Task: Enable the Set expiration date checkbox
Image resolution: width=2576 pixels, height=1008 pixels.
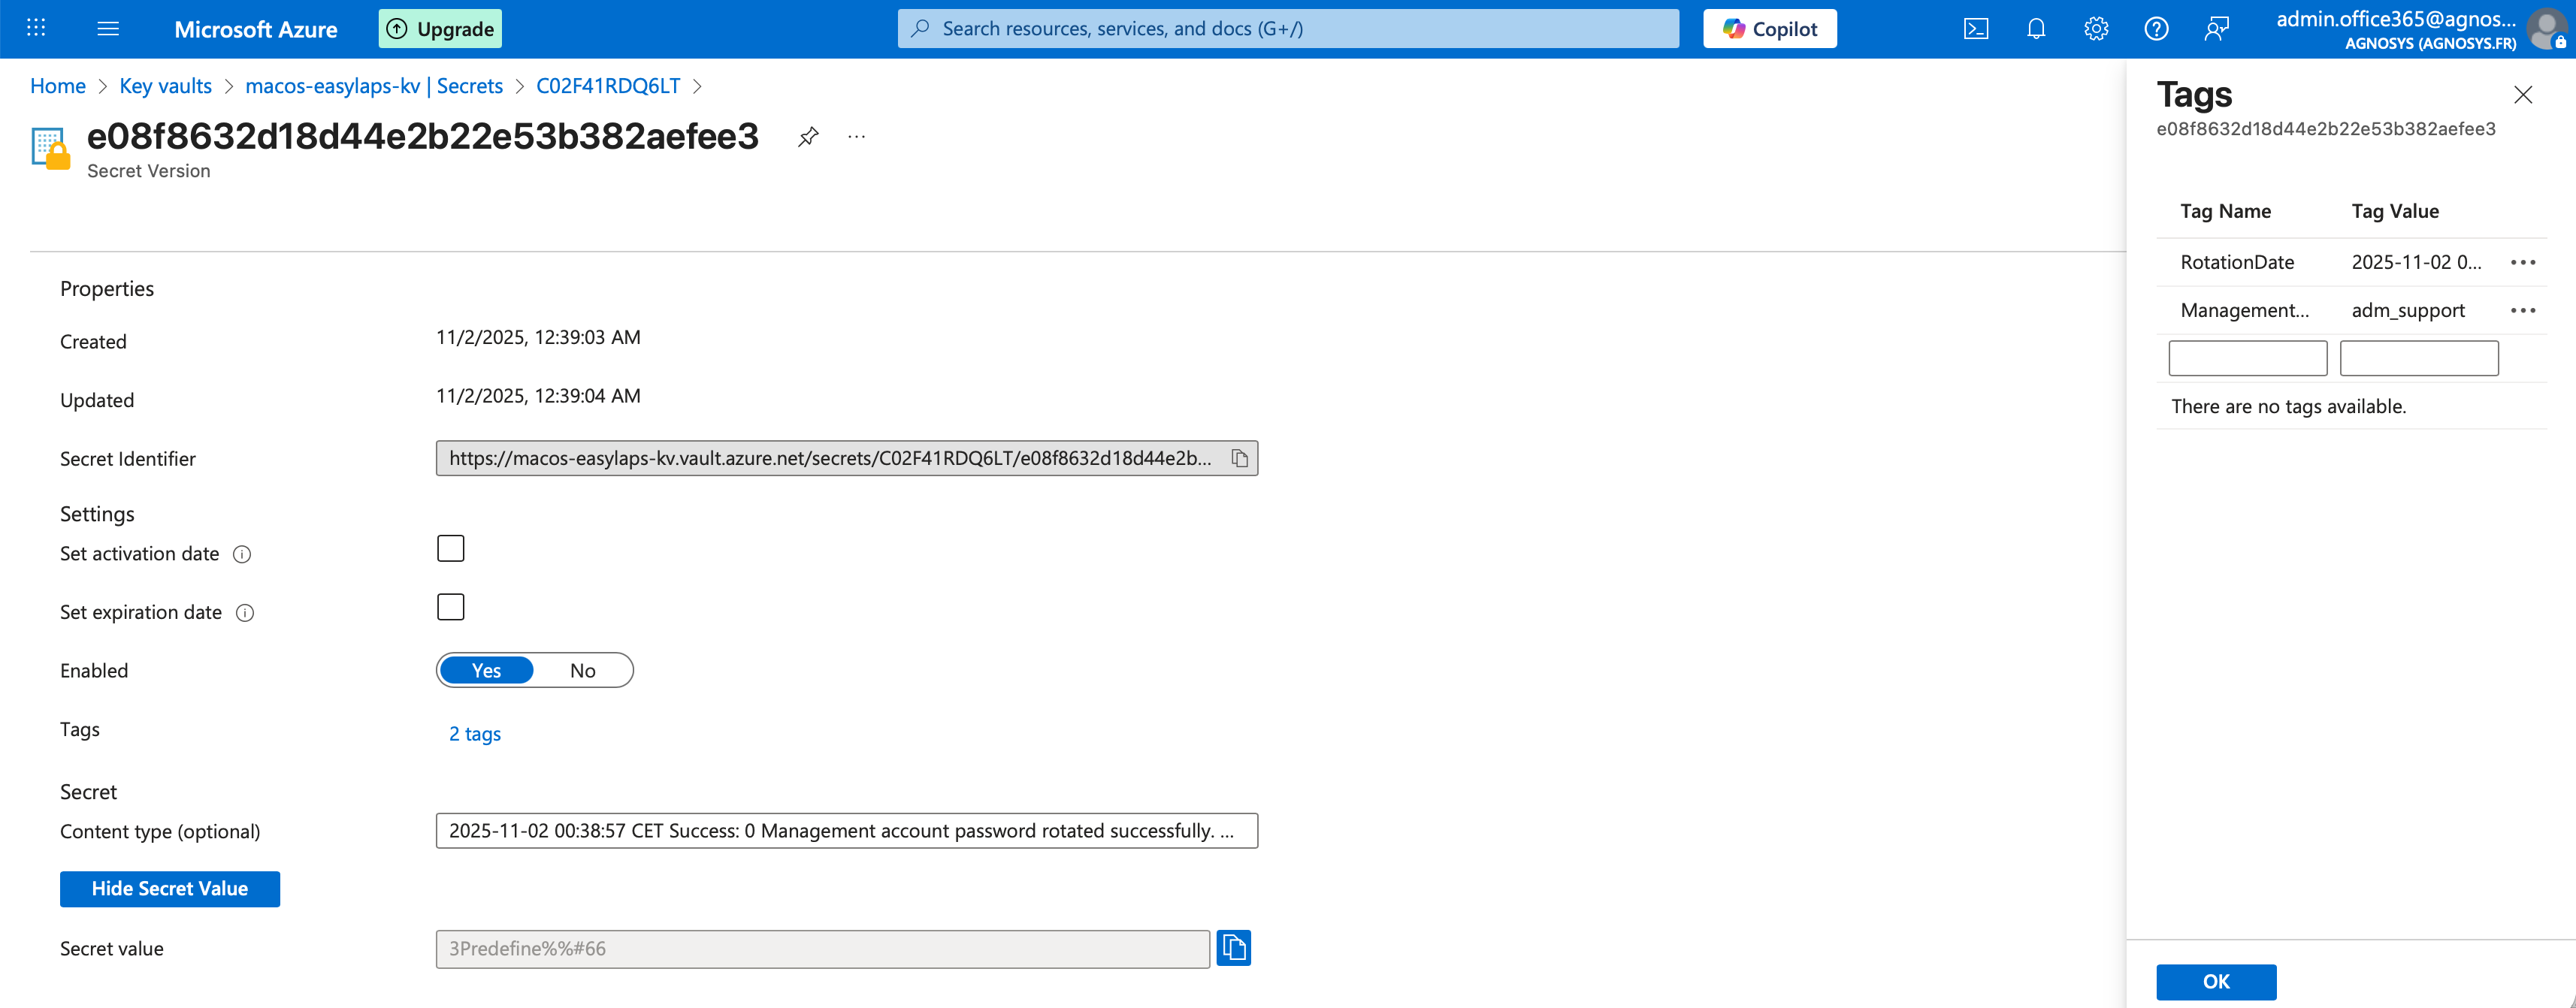Action: pos(451,607)
